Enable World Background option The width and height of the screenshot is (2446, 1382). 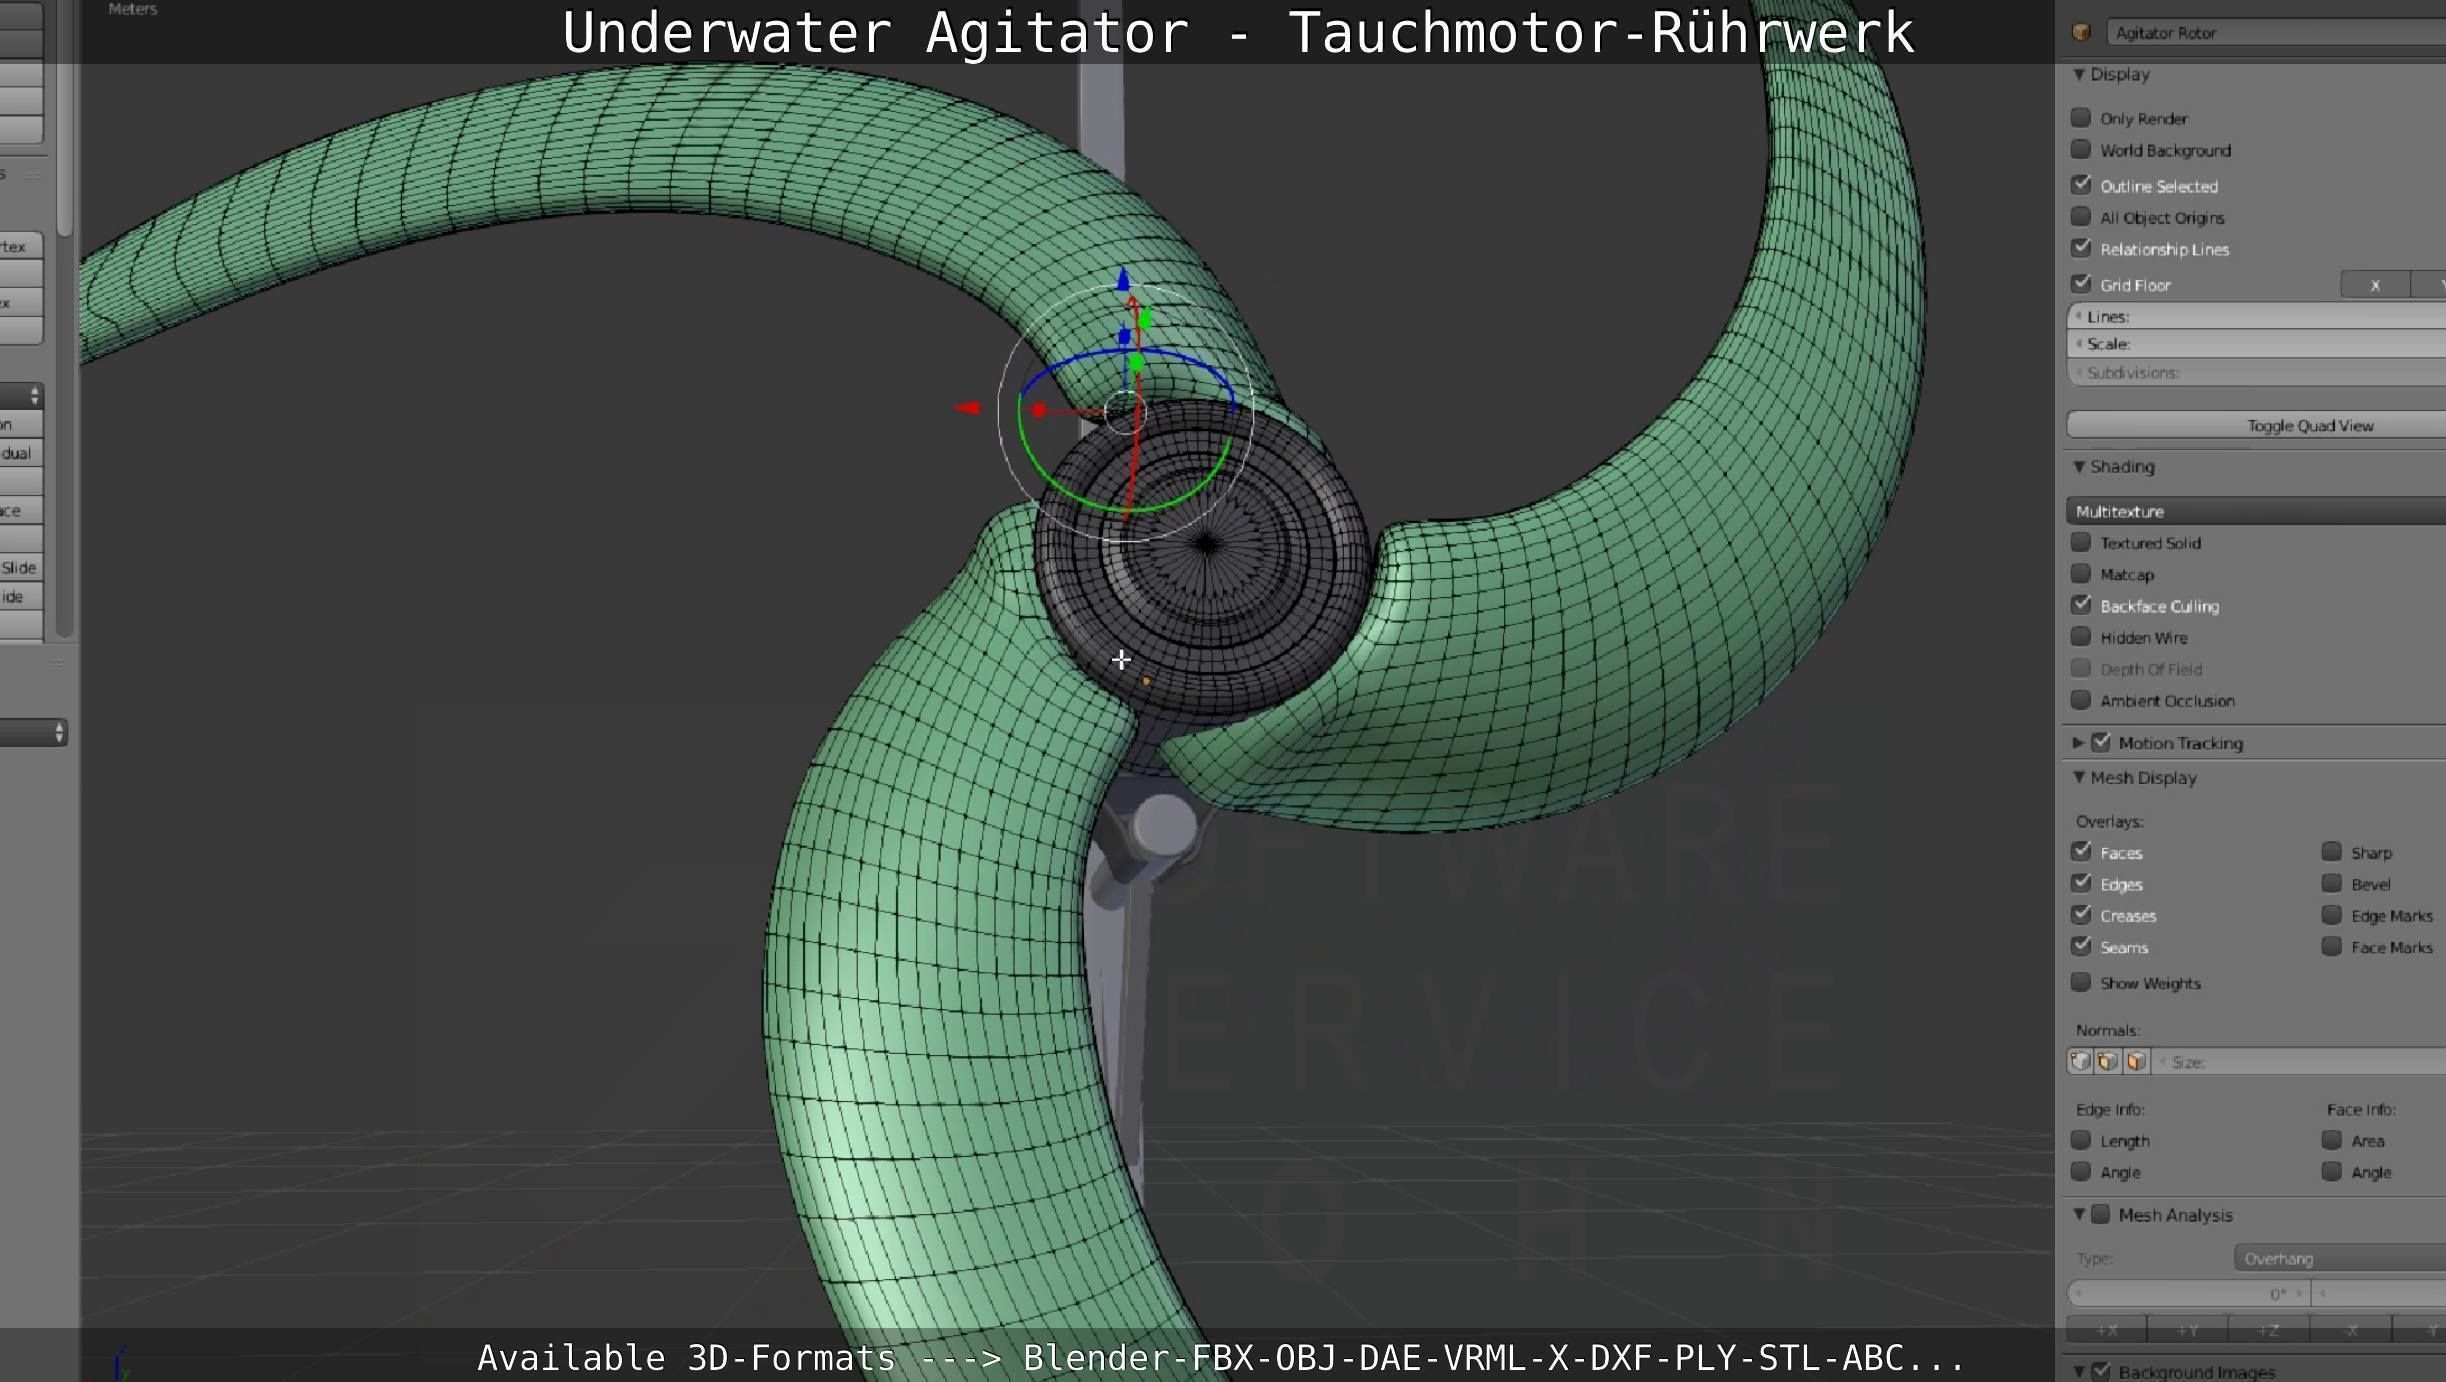[2081, 150]
